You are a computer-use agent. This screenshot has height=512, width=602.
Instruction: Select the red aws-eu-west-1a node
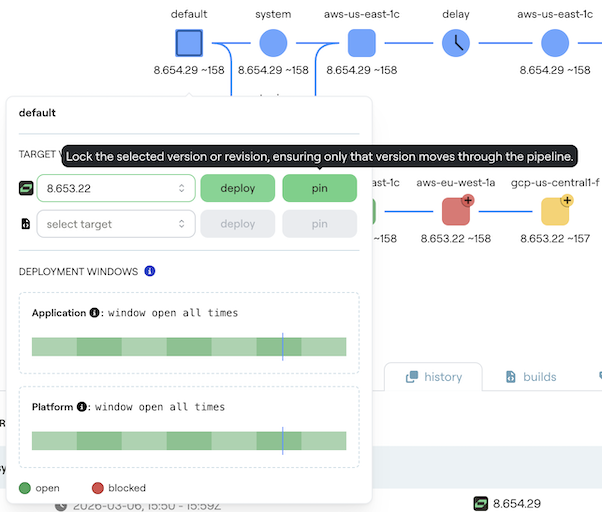tap(456, 211)
